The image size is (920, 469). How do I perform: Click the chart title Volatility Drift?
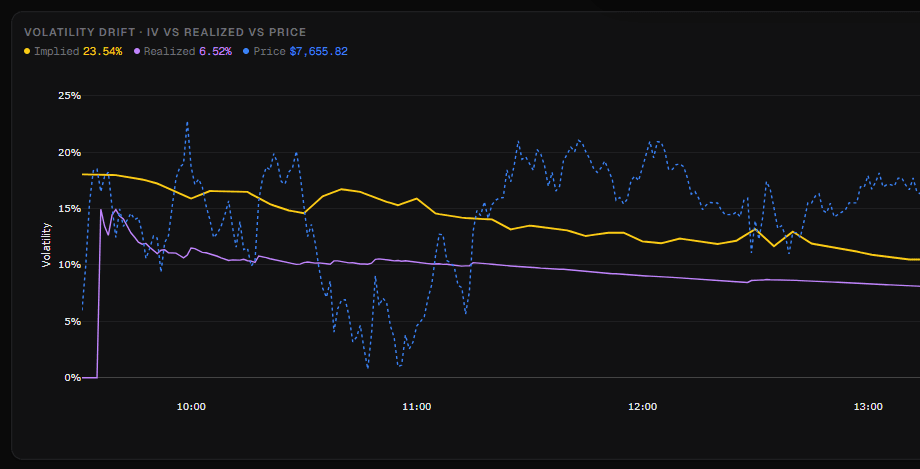coord(165,32)
